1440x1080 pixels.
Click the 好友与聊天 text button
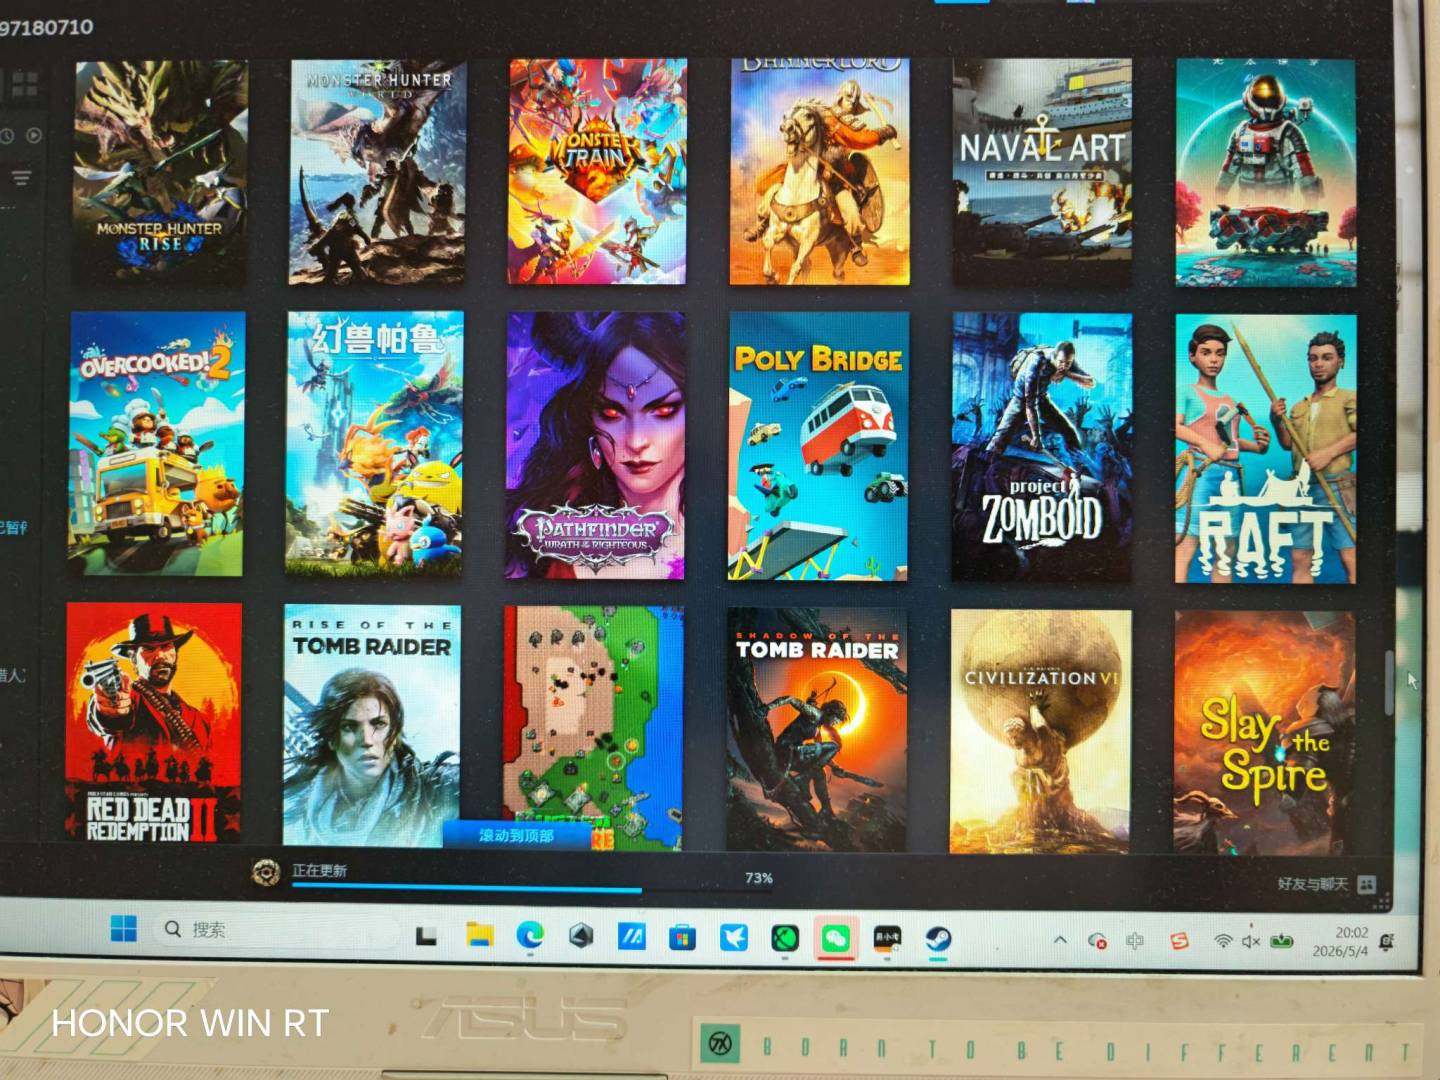(x=1312, y=884)
